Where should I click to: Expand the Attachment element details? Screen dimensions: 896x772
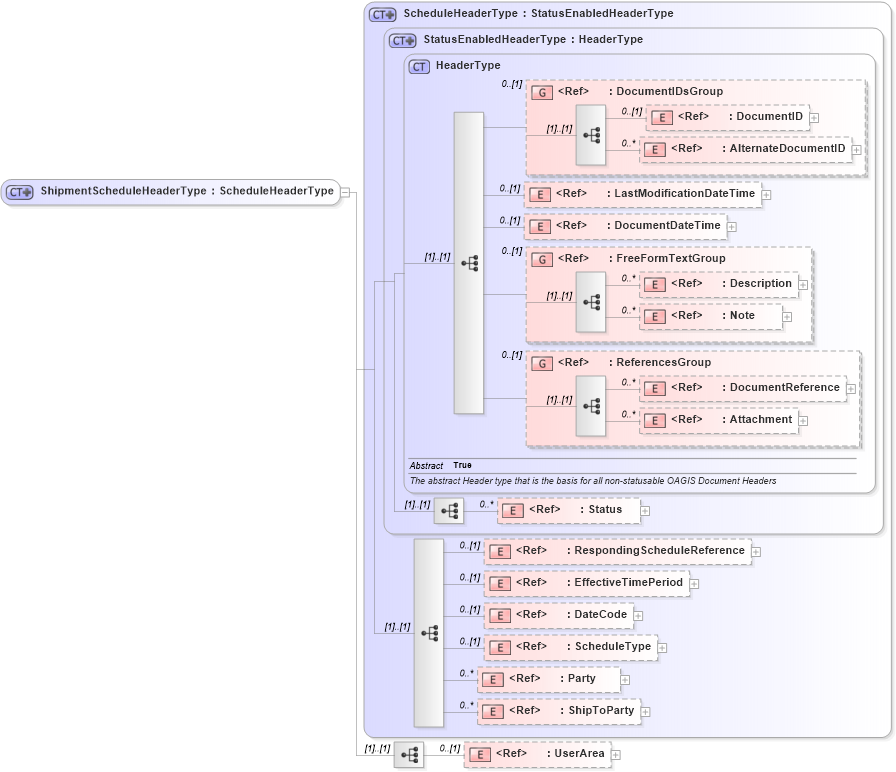click(802, 420)
